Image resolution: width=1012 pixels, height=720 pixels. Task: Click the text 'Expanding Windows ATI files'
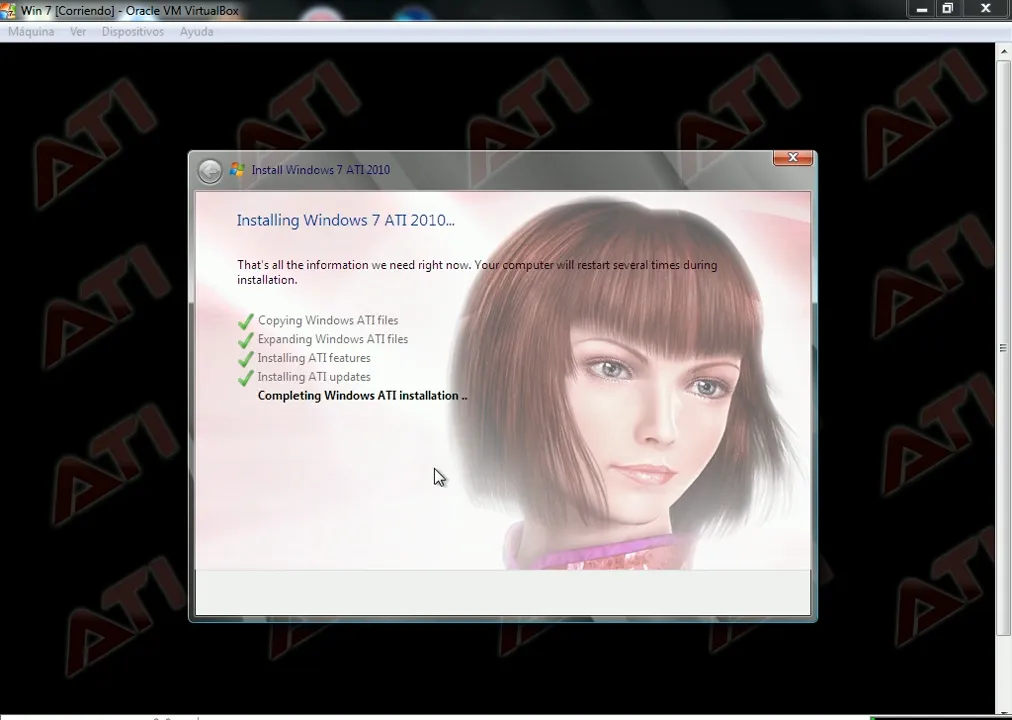click(x=332, y=339)
